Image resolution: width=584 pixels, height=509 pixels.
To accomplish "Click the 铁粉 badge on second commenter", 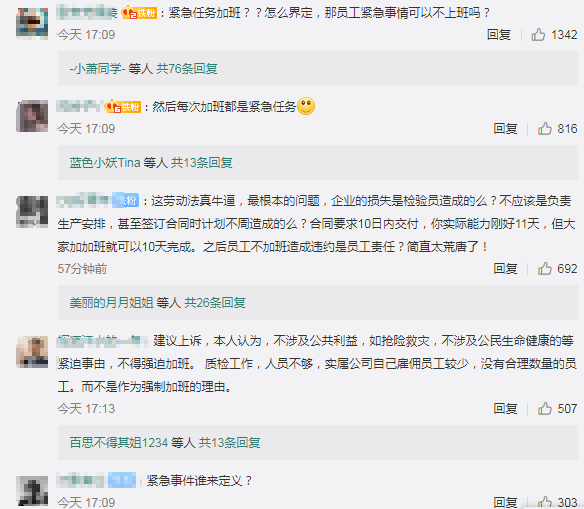I will tap(123, 107).
